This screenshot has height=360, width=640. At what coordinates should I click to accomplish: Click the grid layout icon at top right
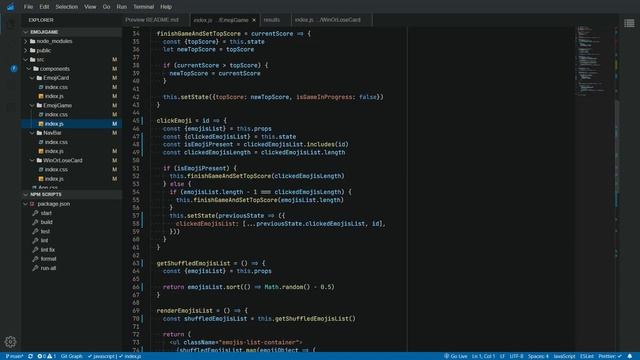click(x=629, y=23)
